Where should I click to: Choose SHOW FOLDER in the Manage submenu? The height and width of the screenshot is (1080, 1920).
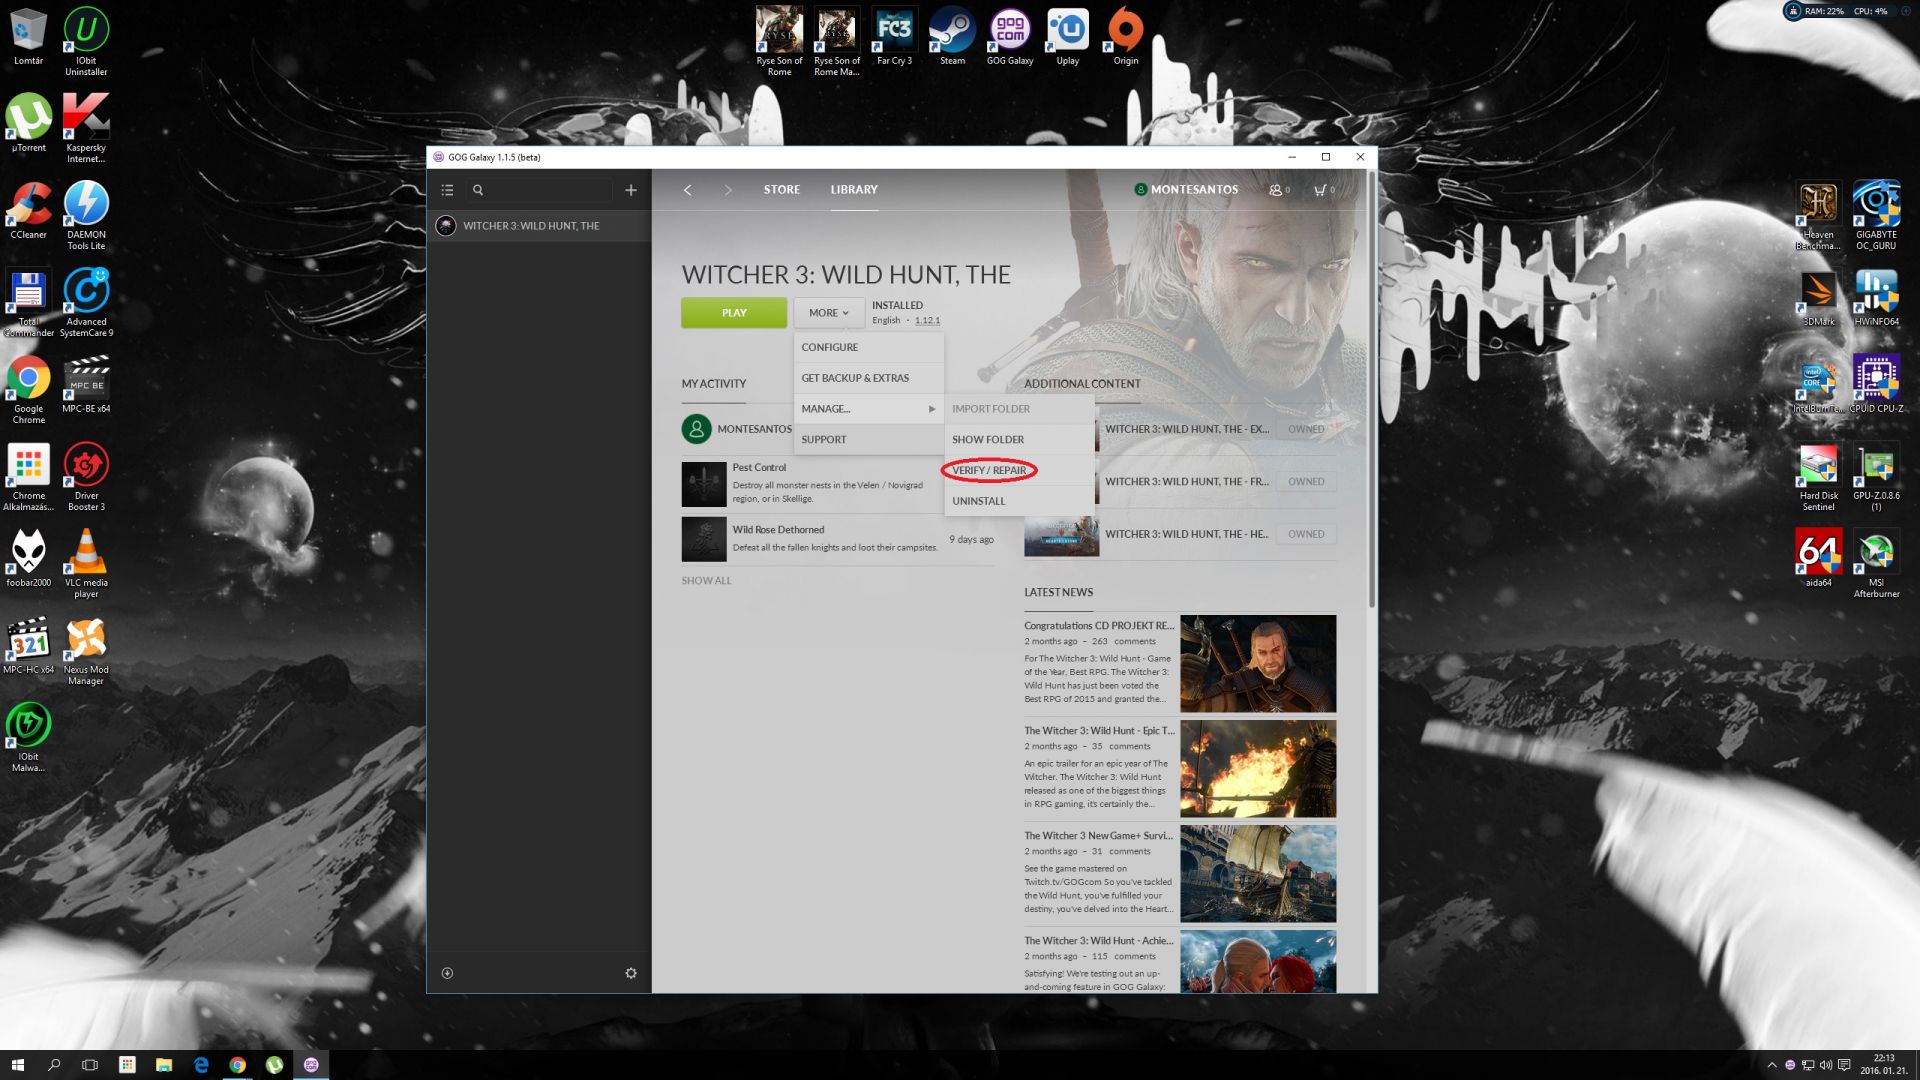point(1020,440)
